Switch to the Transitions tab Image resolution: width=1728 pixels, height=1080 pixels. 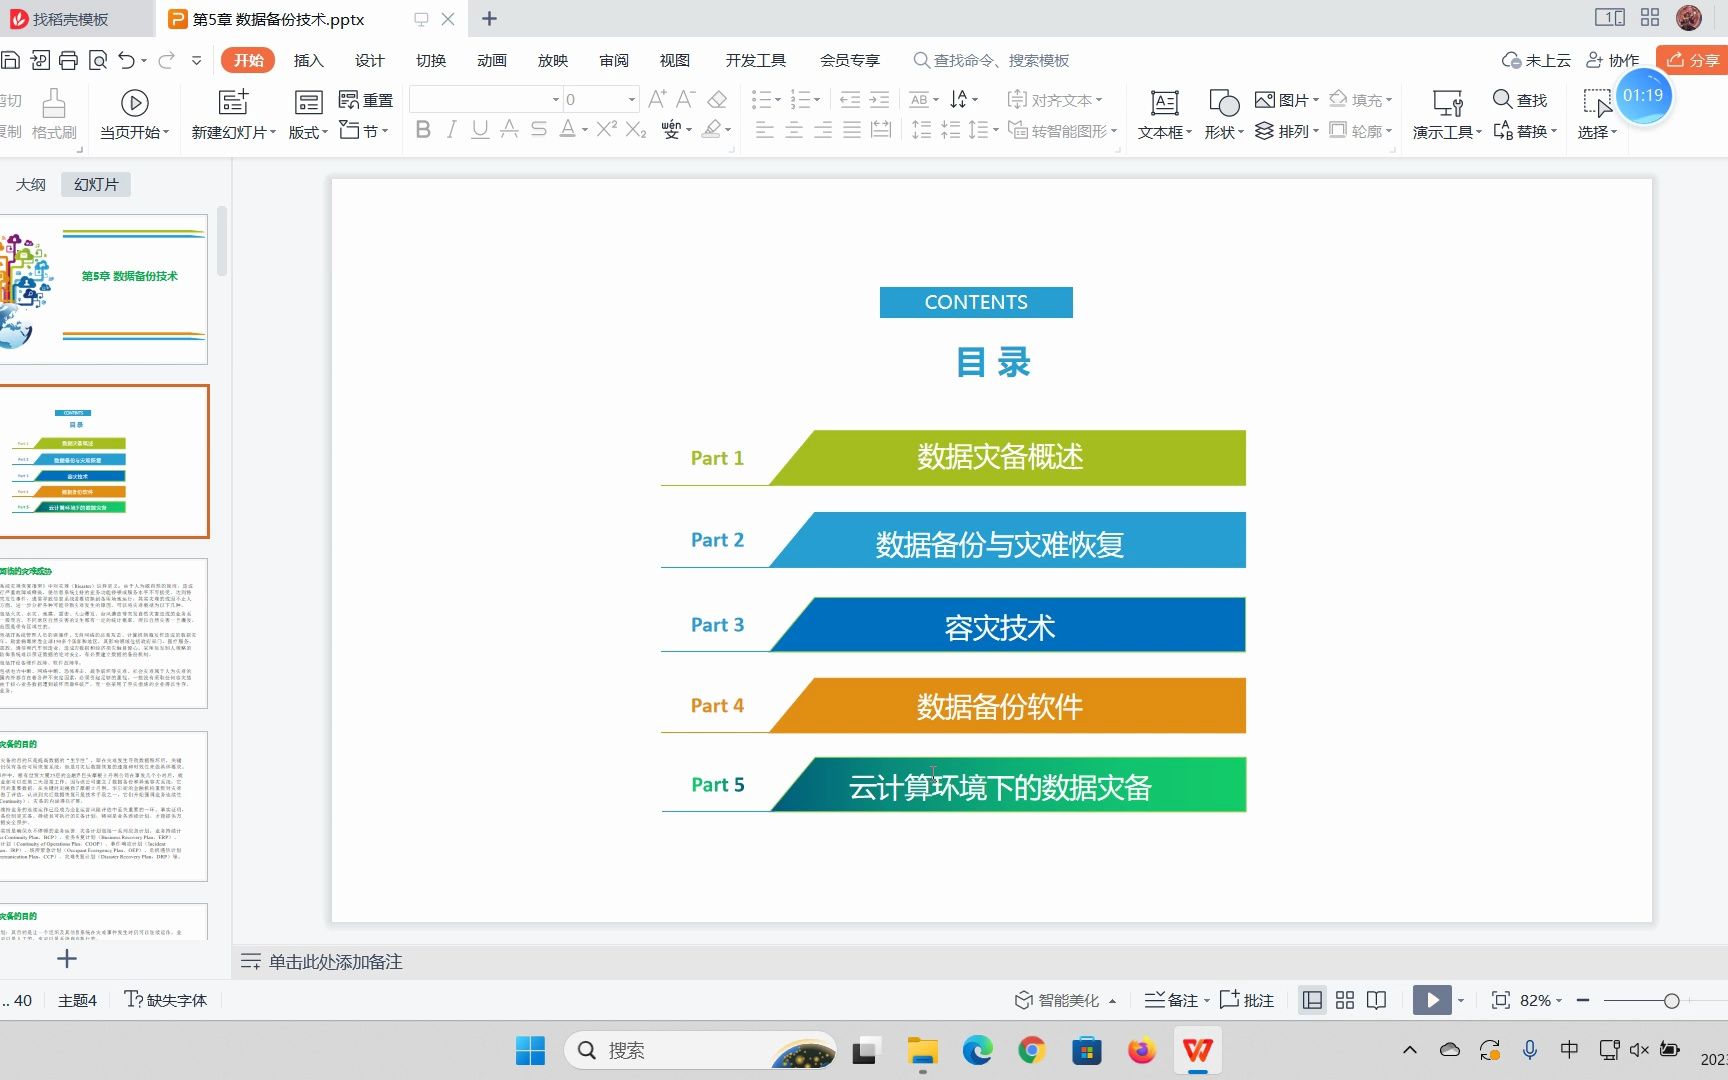point(431,60)
